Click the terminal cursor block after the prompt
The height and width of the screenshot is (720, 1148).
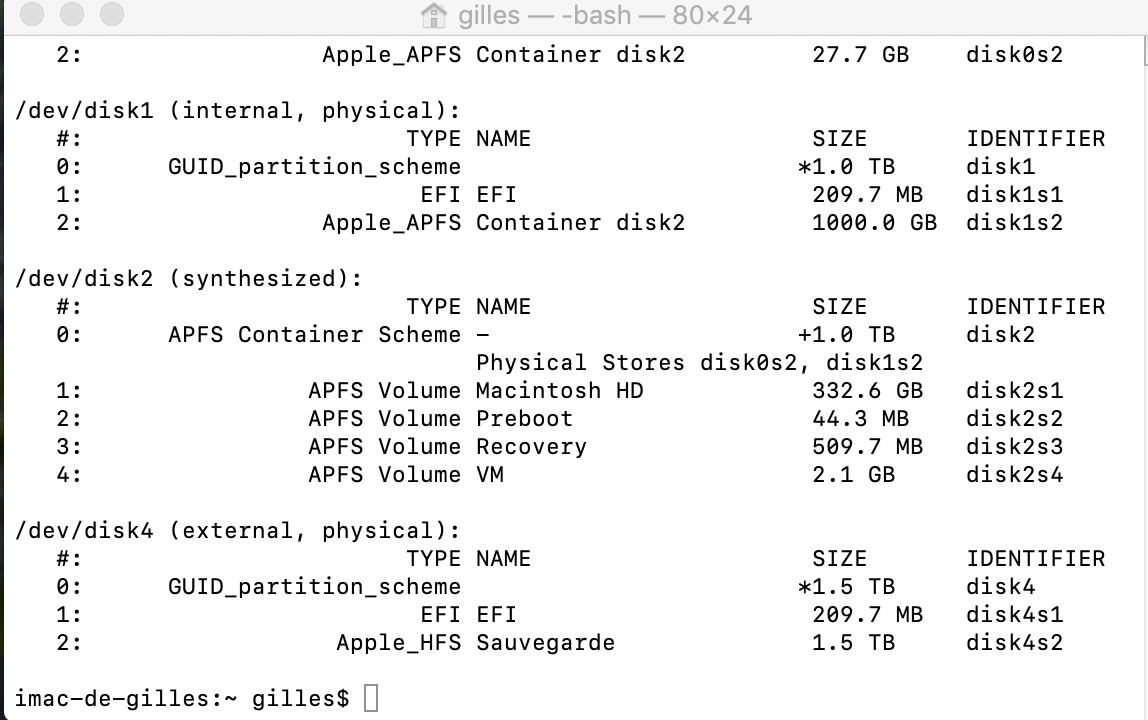[371, 698]
